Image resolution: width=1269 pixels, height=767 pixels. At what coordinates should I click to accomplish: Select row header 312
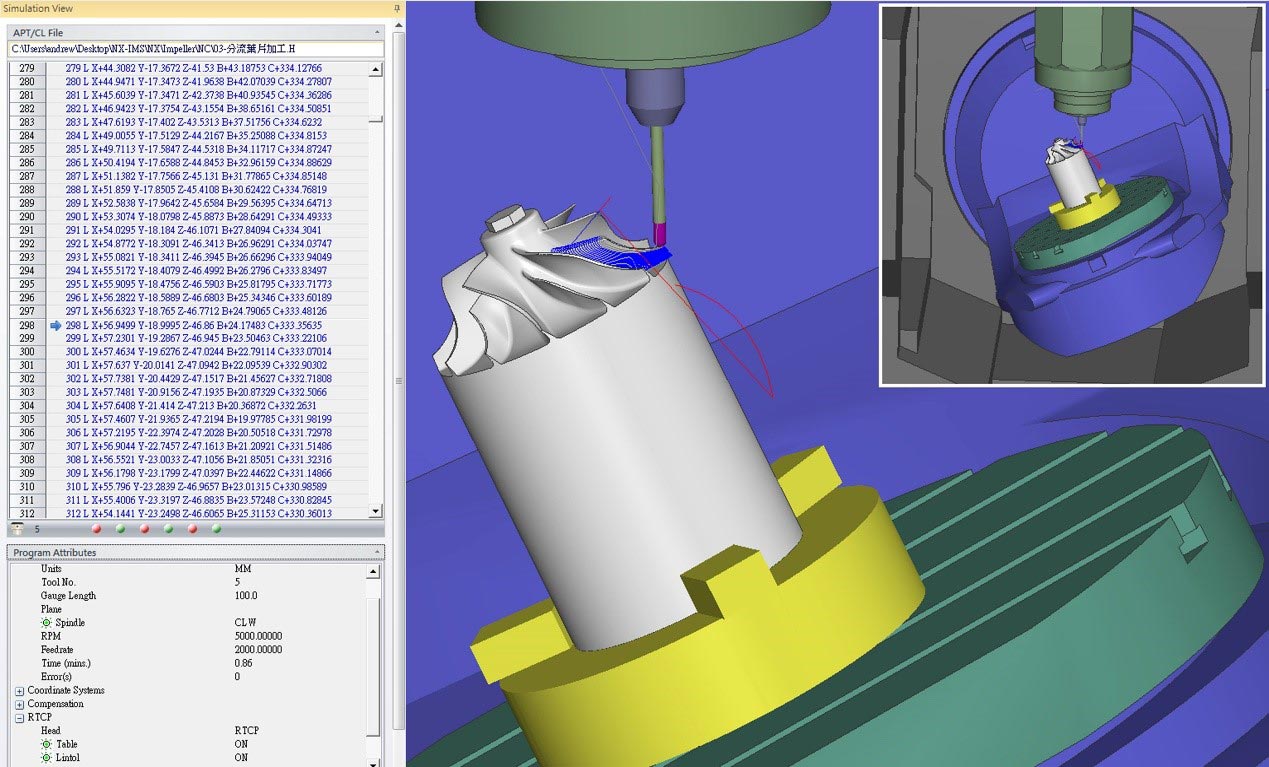pos(27,514)
